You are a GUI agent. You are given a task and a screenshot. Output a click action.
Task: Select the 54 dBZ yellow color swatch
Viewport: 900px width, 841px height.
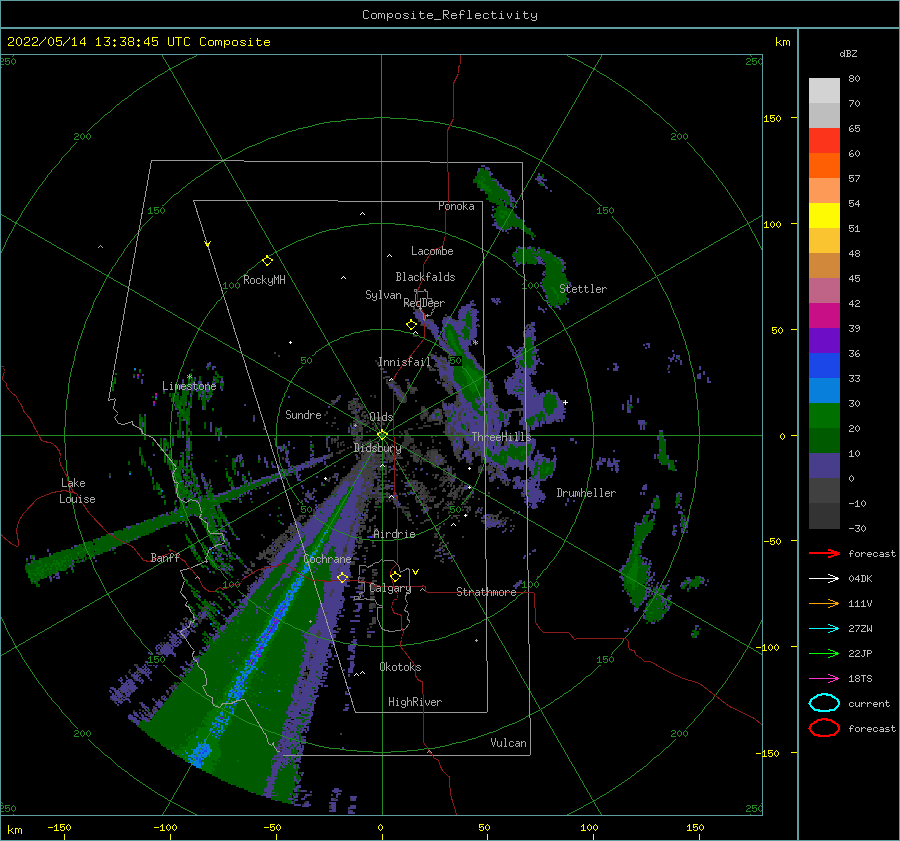tap(824, 216)
